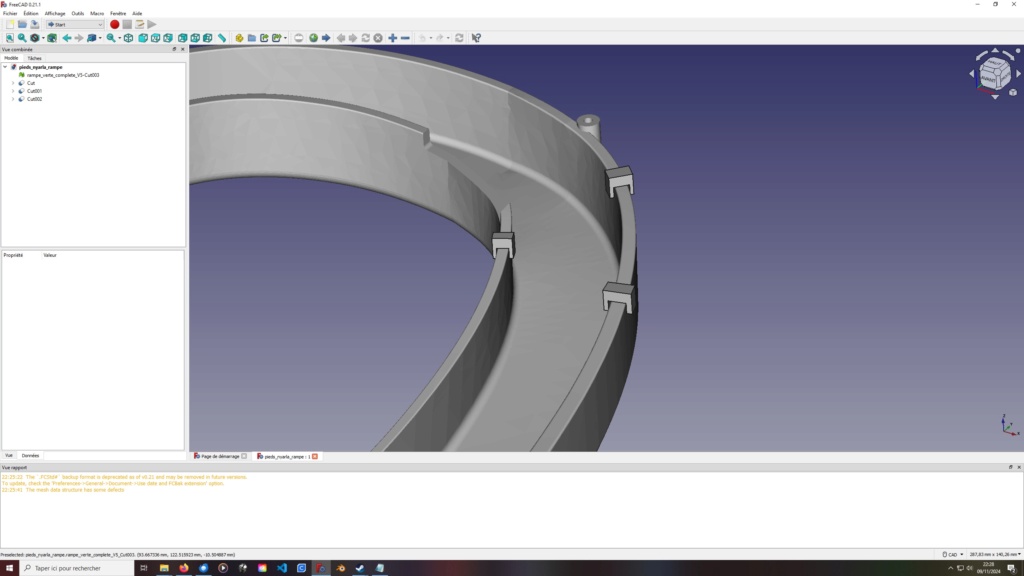The image size is (1024, 576).
Task: Start macro recording with the red button
Action: pos(114,24)
